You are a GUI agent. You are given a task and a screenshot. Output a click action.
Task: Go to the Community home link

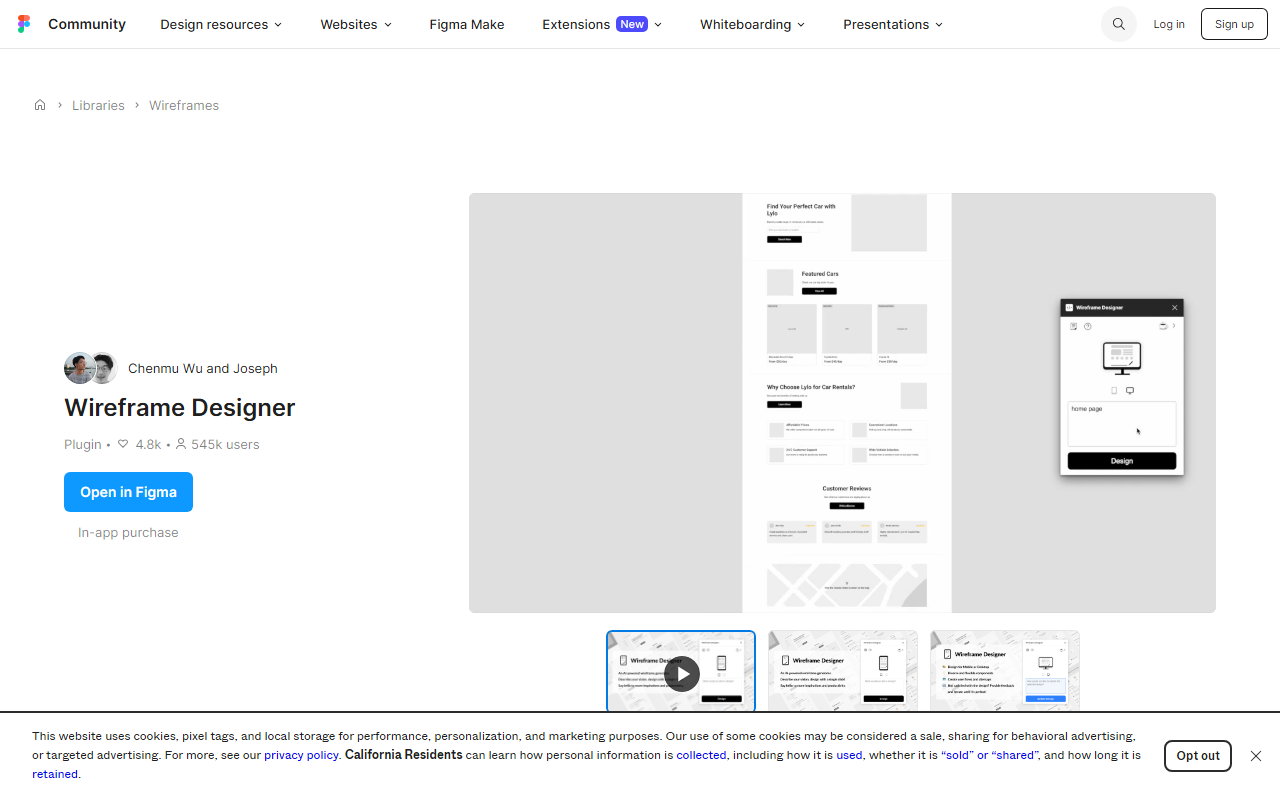coord(87,24)
